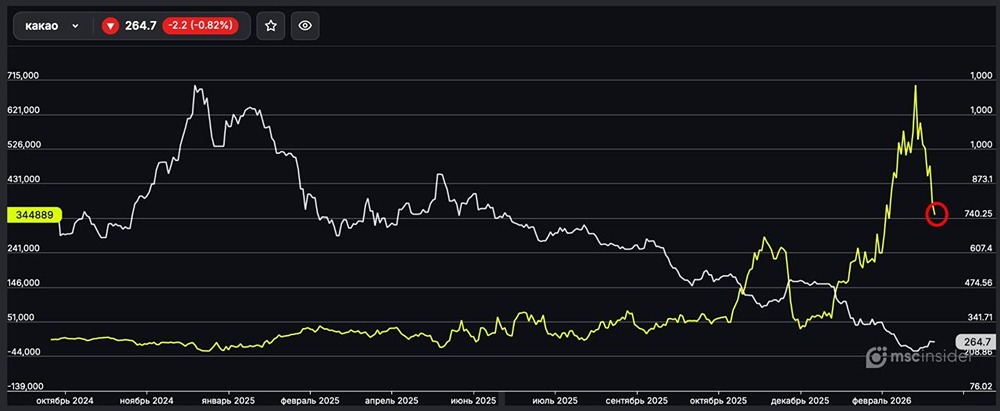Click the 264.7 price in header
Image resolution: width=1000 pixels, height=411 pixels.
pos(141,27)
